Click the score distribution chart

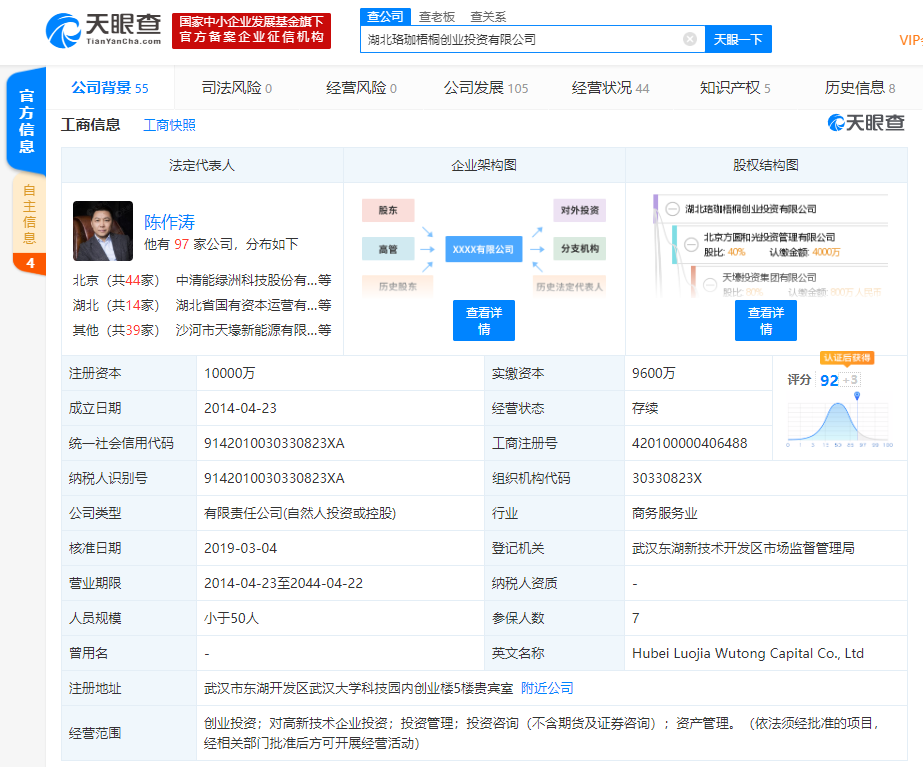click(x=840, y=421)
